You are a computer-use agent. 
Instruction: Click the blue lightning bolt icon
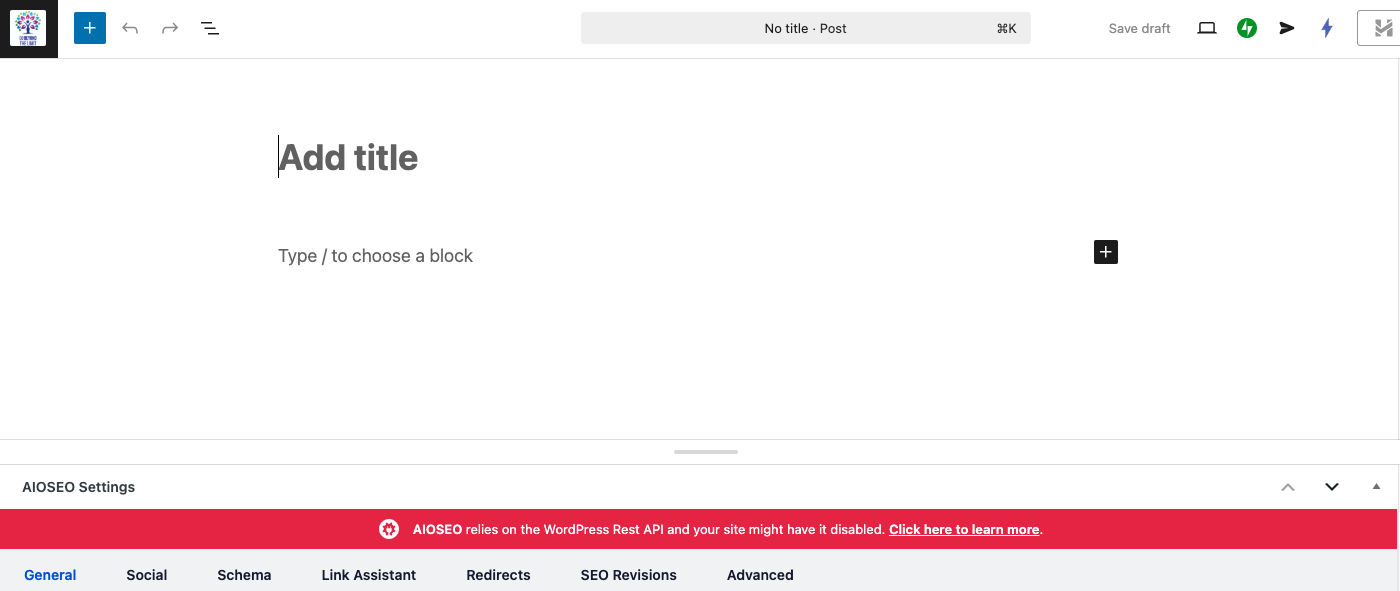[x=1327, y=28]
